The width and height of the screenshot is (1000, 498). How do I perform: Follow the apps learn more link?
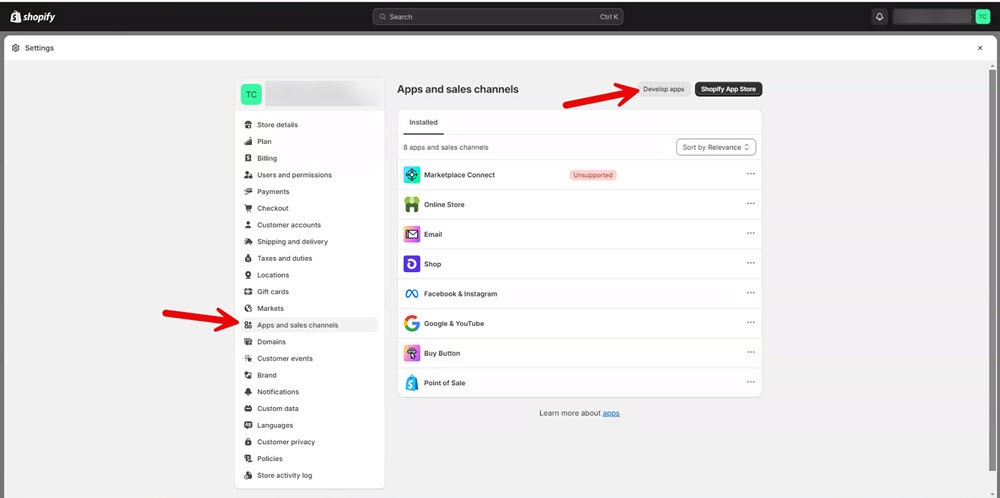tap(611, 413)
